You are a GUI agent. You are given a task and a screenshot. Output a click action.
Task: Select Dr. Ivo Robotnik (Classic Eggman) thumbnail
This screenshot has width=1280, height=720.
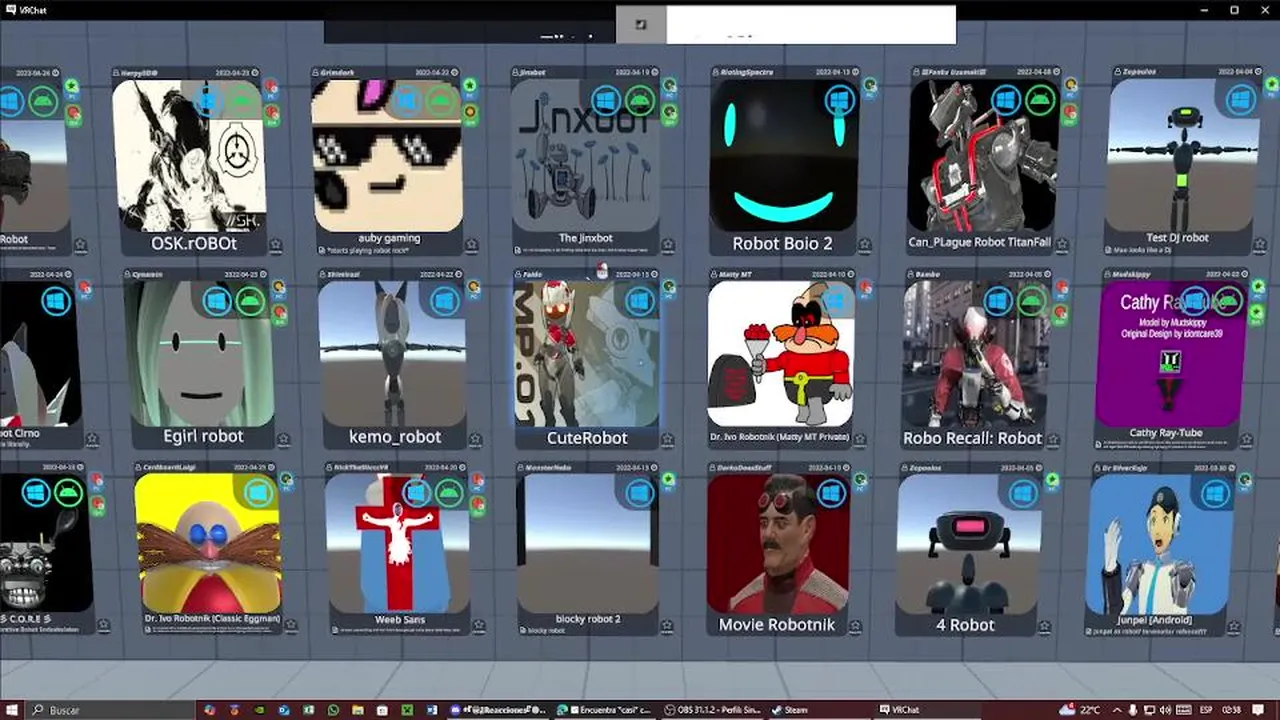tap(208, 543)
